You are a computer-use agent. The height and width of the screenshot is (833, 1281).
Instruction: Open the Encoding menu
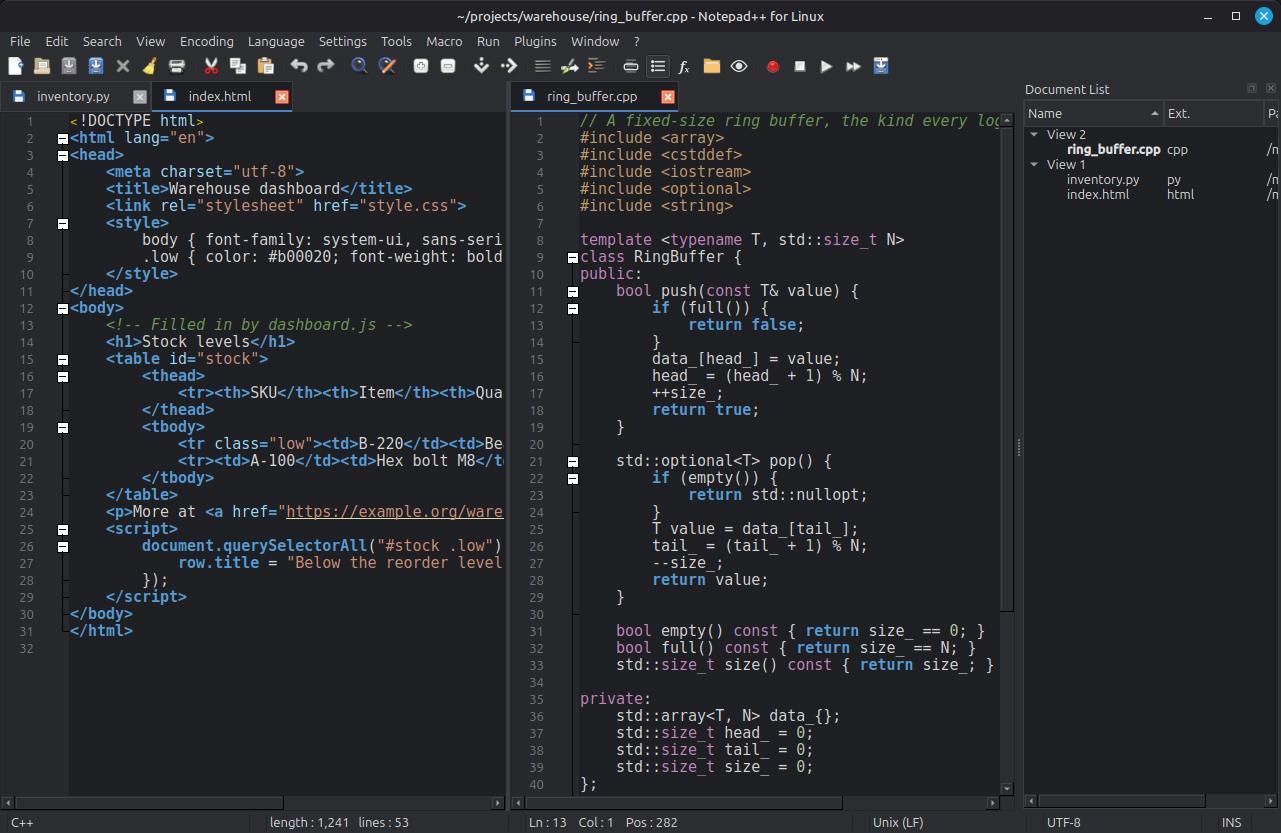click(207, 41)
